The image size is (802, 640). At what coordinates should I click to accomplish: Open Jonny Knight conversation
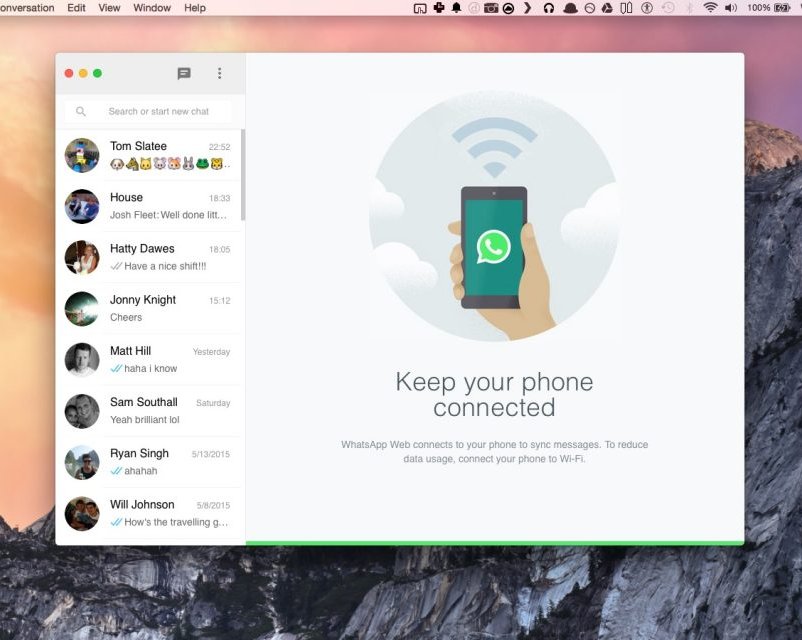coord(148,308)
